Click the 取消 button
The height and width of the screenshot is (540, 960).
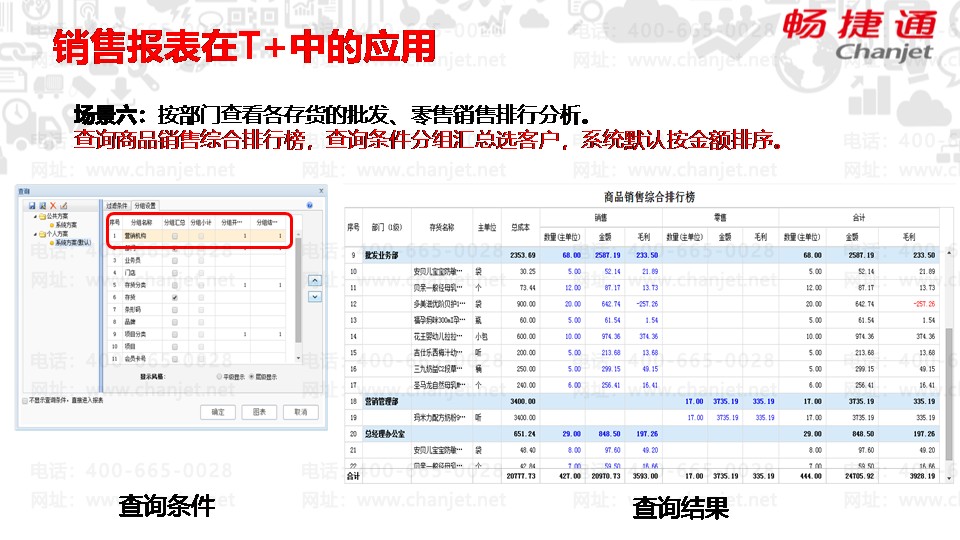301,412
